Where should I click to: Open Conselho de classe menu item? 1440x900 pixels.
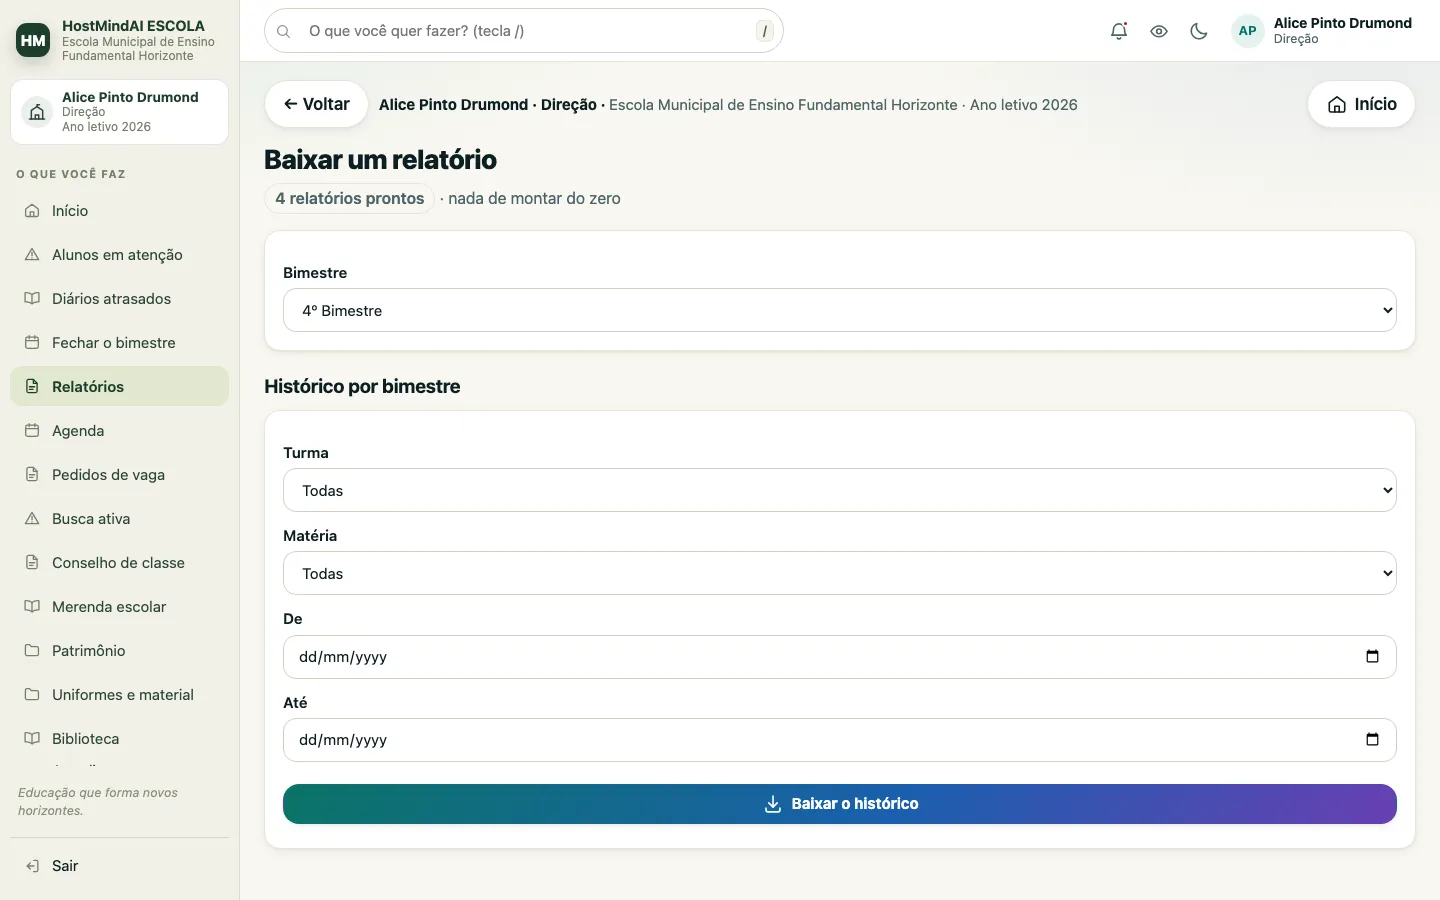[120, 563]
